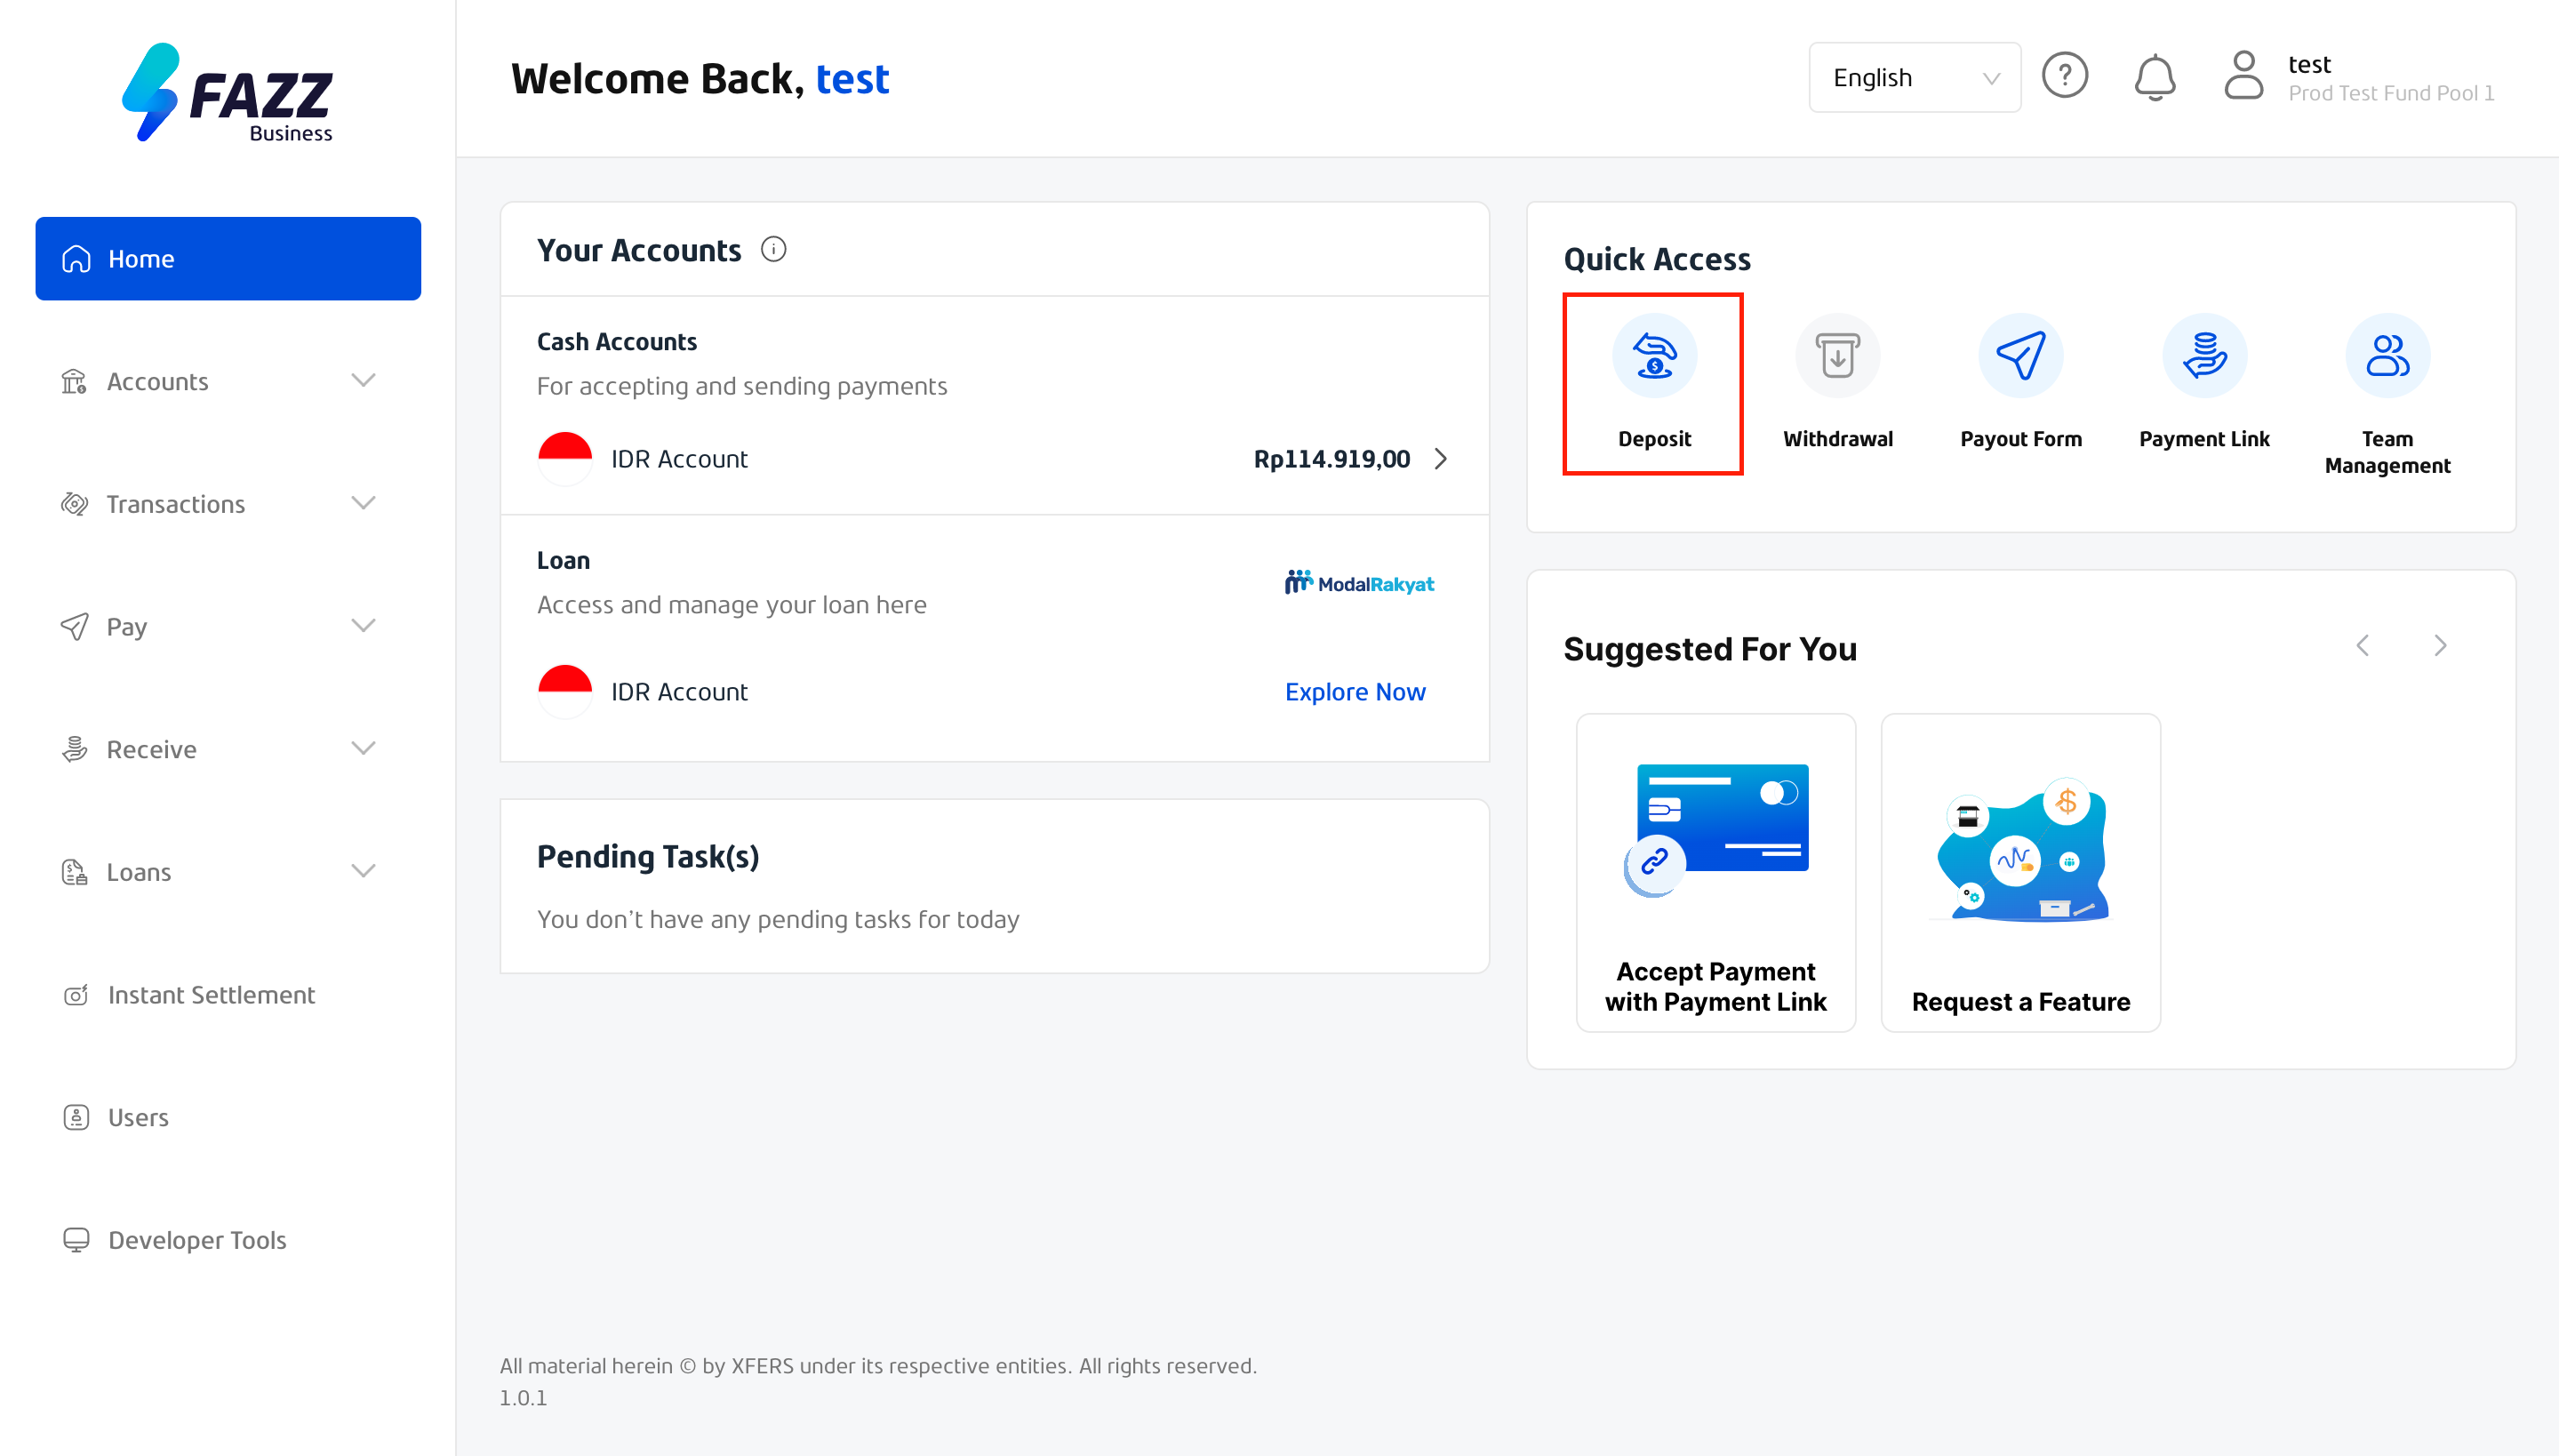Click the Loans sidebar label

click(x=138, y=872)
